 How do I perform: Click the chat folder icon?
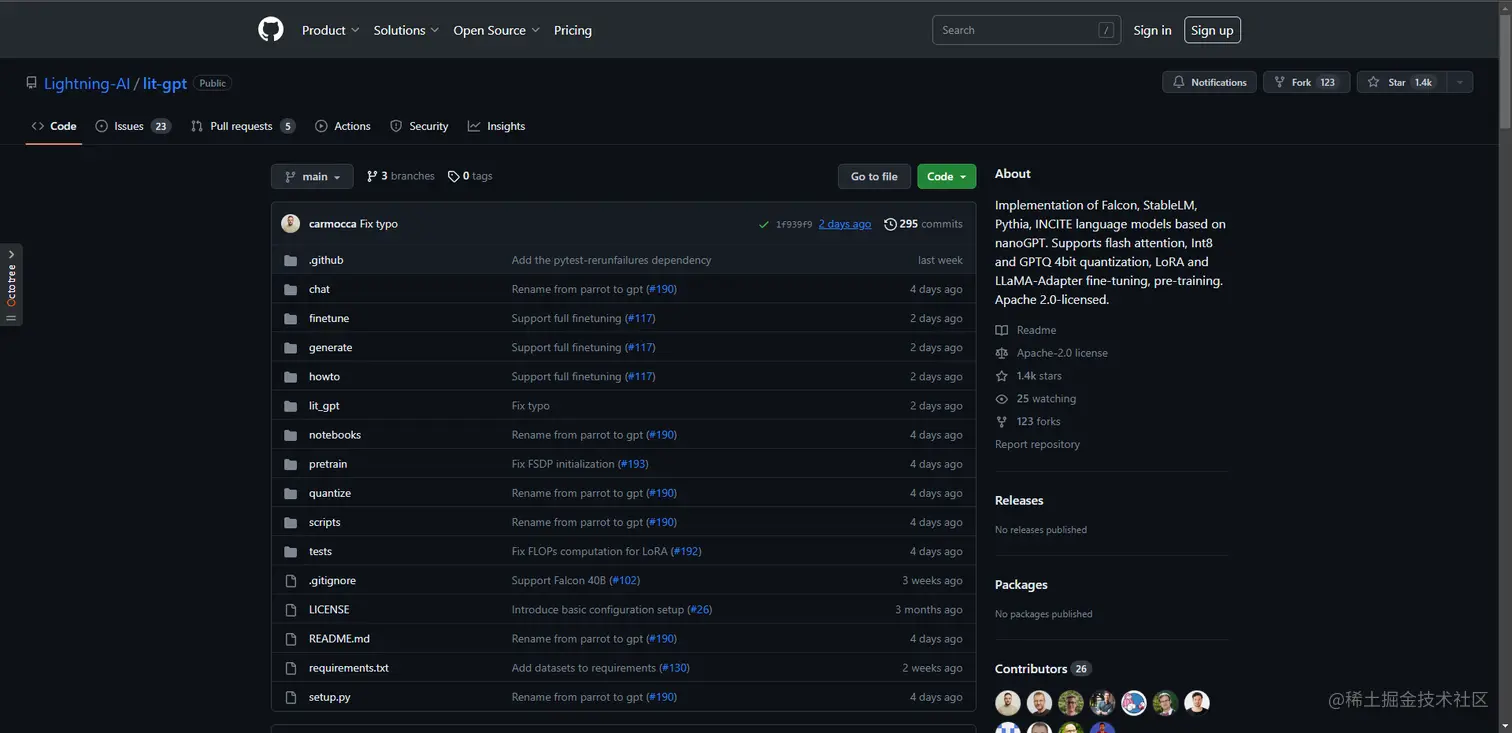pyautogui.click(x=291, y=289)
